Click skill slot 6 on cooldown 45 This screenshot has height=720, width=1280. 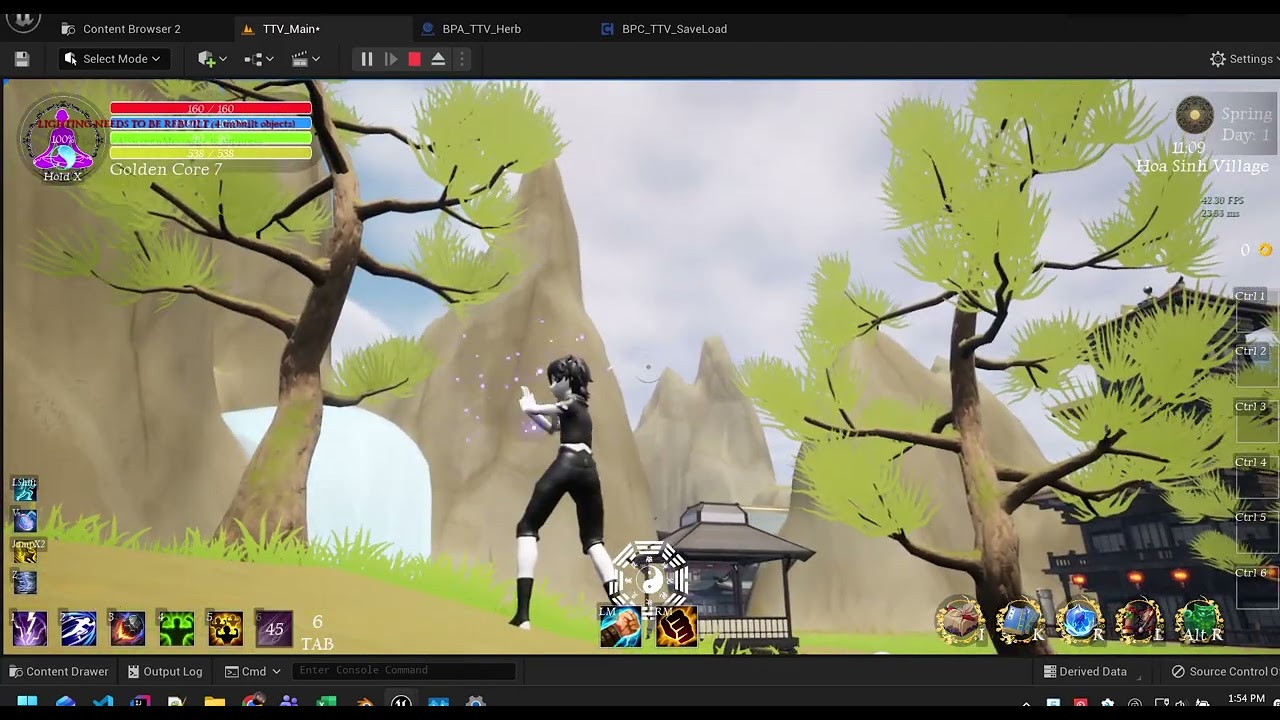tap(274, 629)
